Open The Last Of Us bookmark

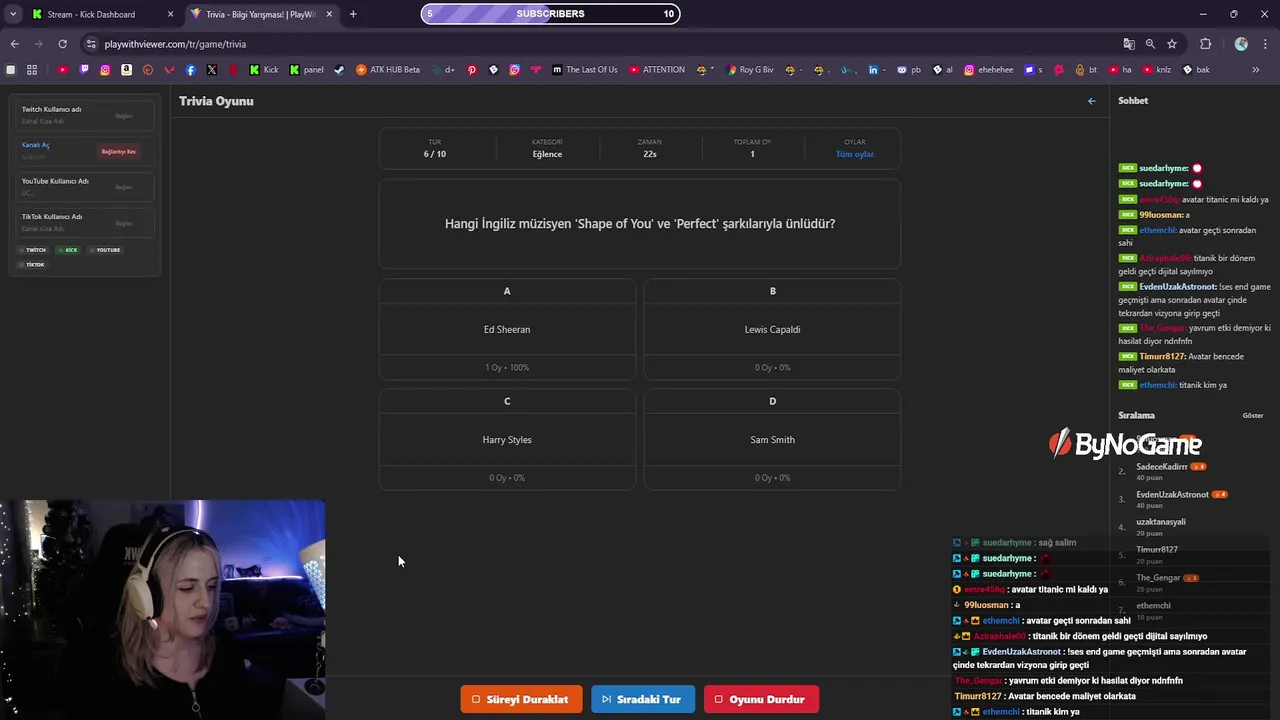tap(585, 70)
